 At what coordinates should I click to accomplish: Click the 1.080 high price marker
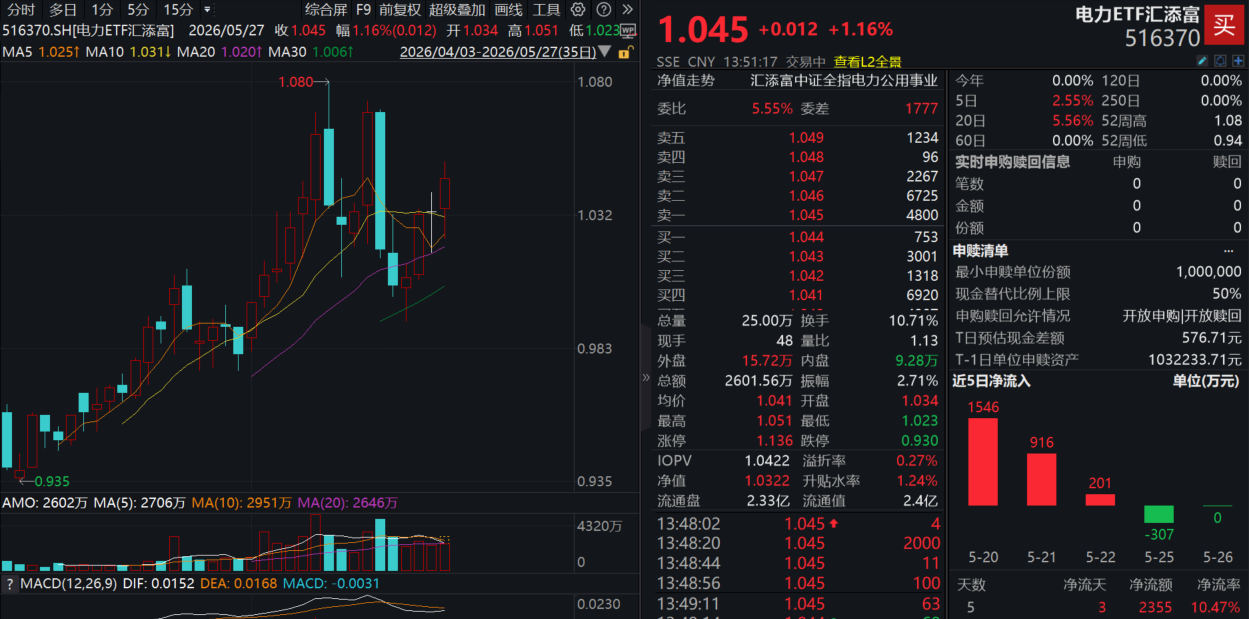295,82
